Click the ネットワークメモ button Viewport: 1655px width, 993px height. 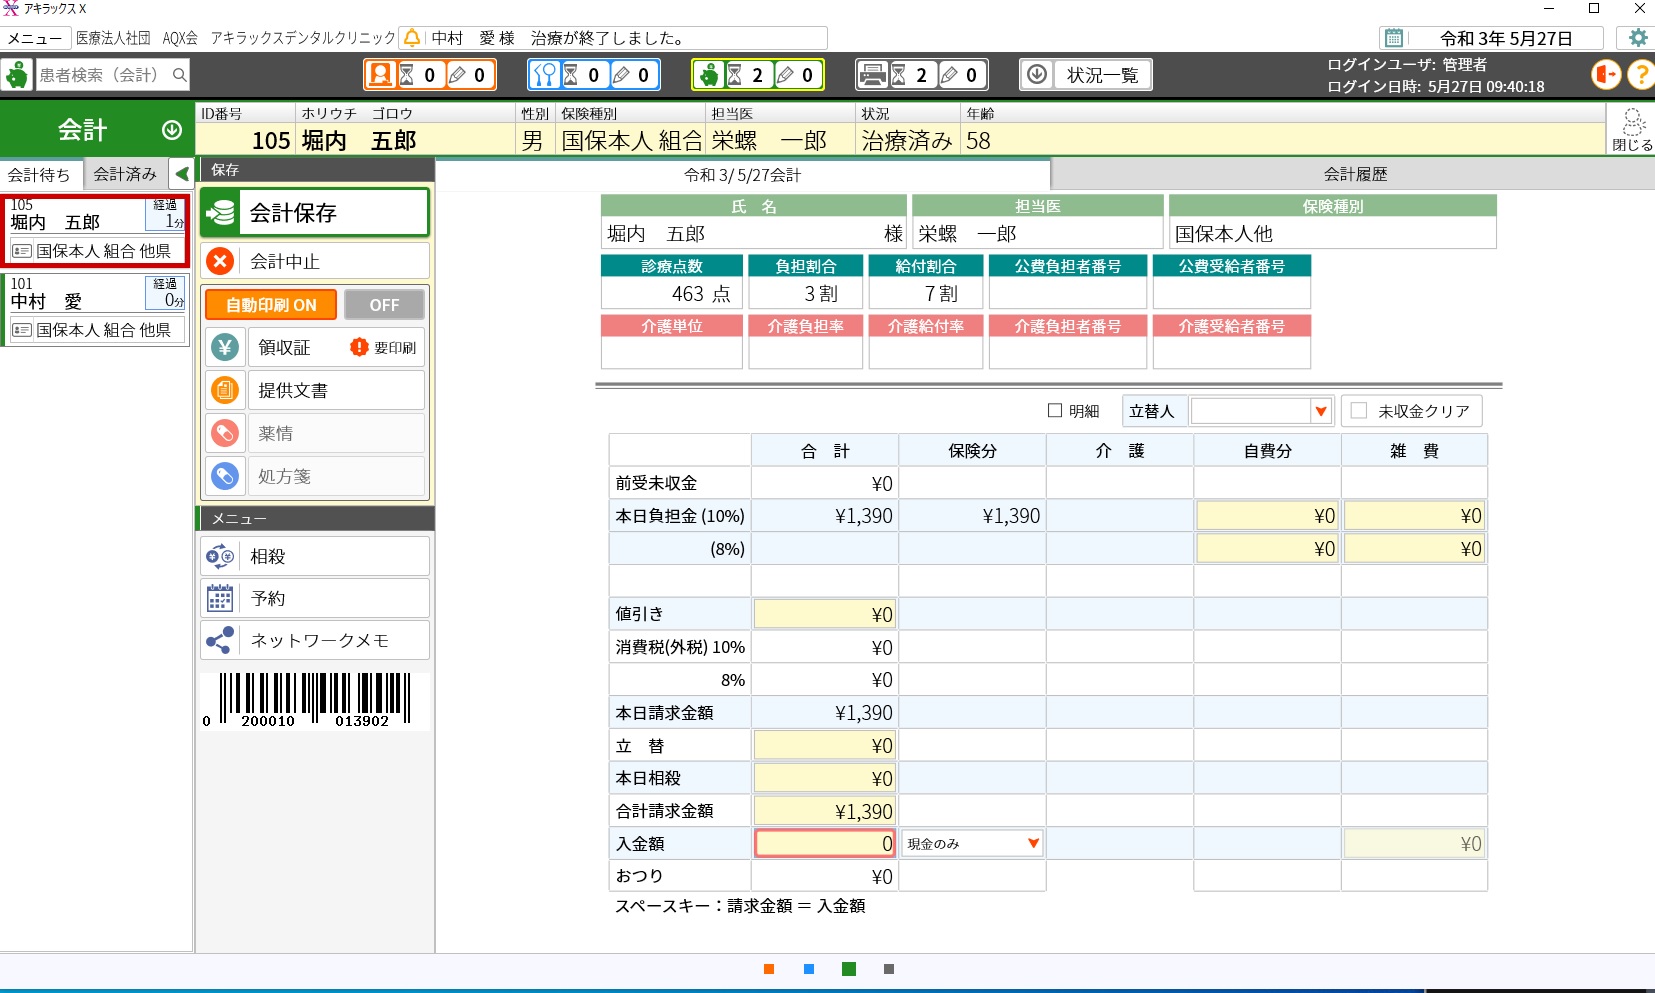tap(315, 640)
